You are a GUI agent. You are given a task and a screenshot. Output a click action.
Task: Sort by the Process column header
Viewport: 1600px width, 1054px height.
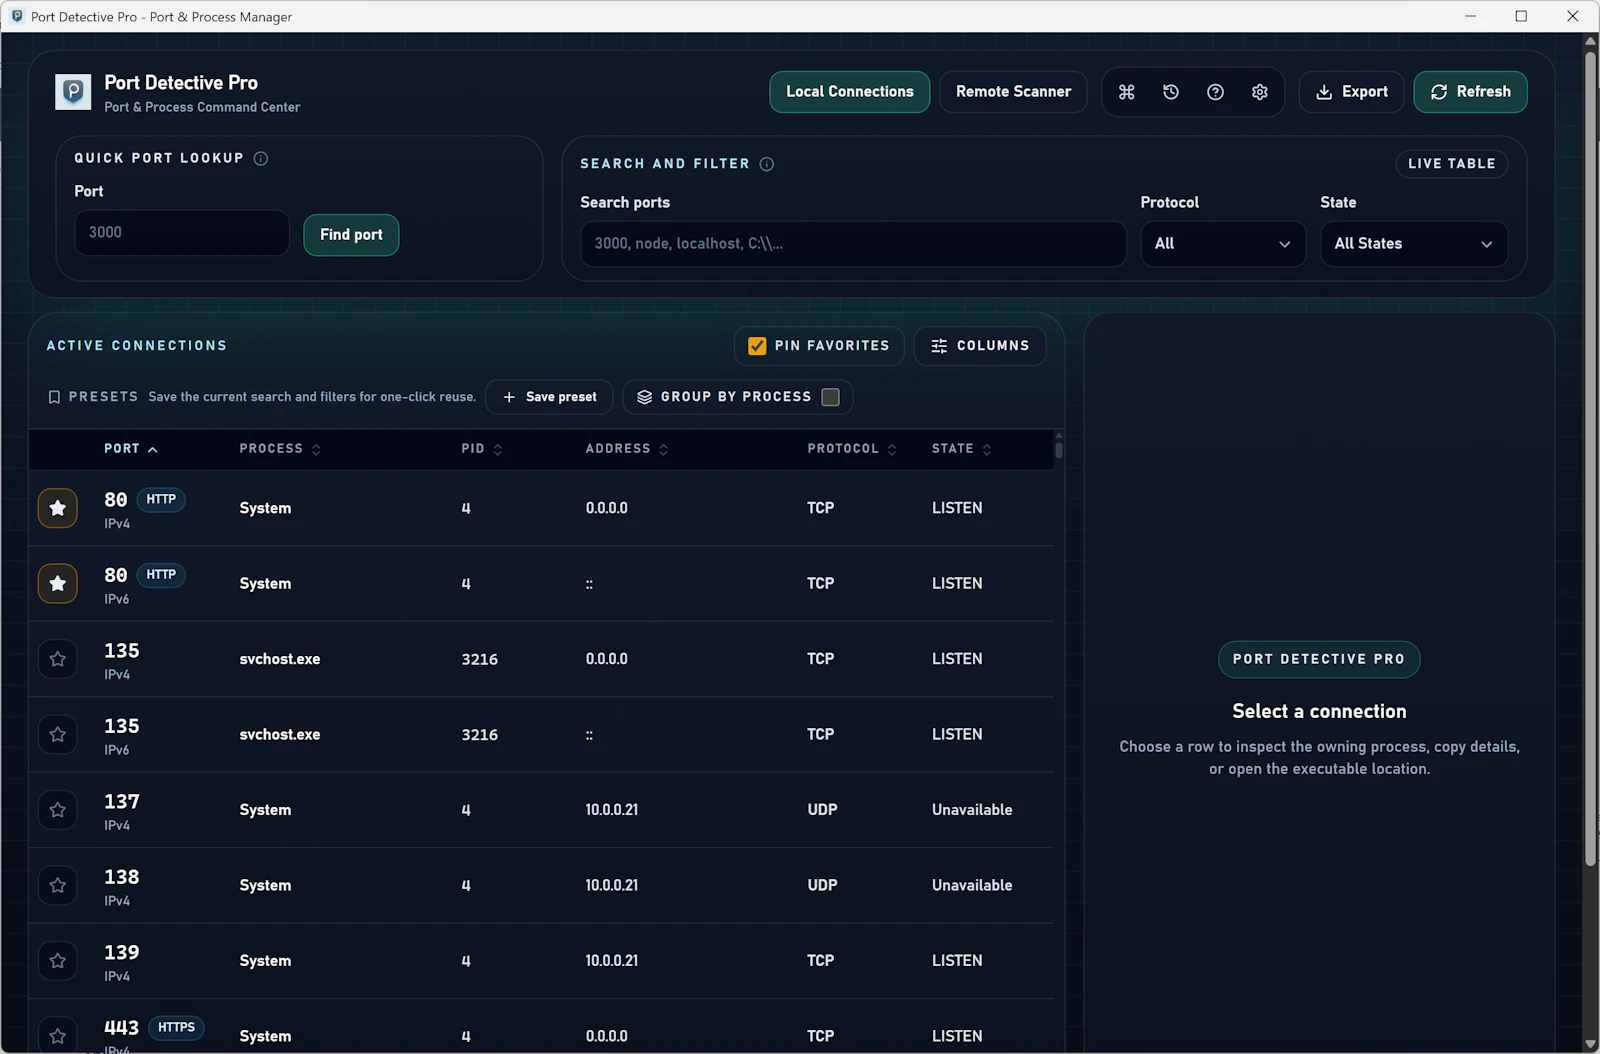(280, 449)
